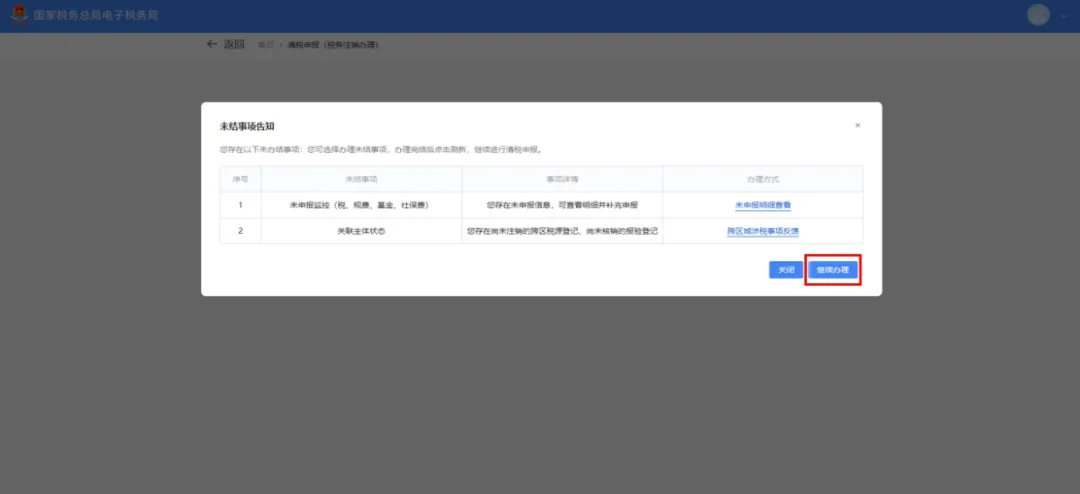The height and width of the screenshot is (494, 1080).
Task: Click the national tax bureau emblem logo
Action: coord(20,14)
